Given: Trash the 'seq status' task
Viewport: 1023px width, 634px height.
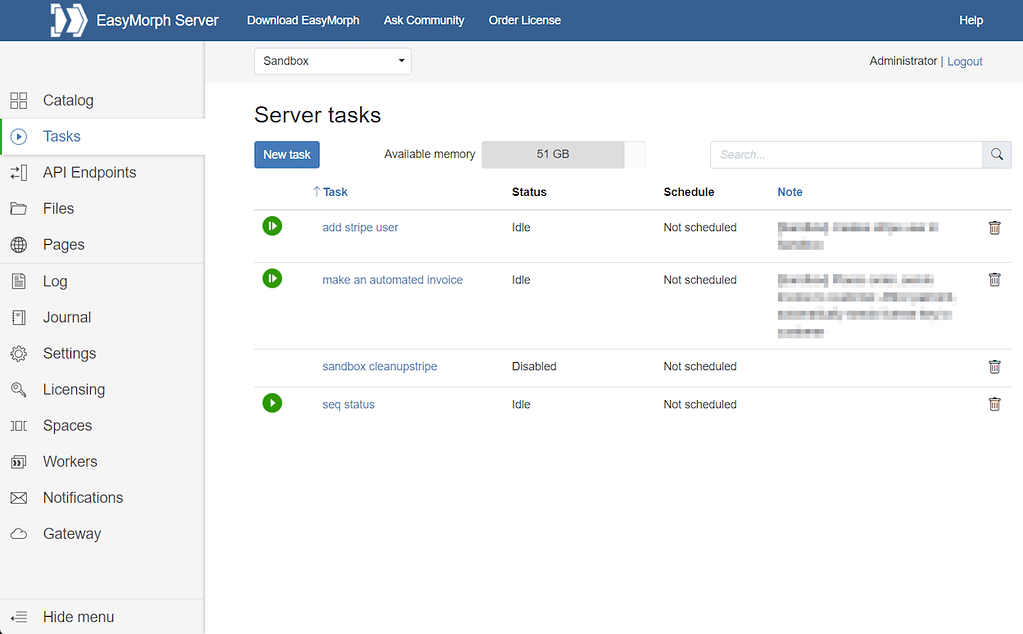Looking at the screenshot, I should [x=994, y=404].
